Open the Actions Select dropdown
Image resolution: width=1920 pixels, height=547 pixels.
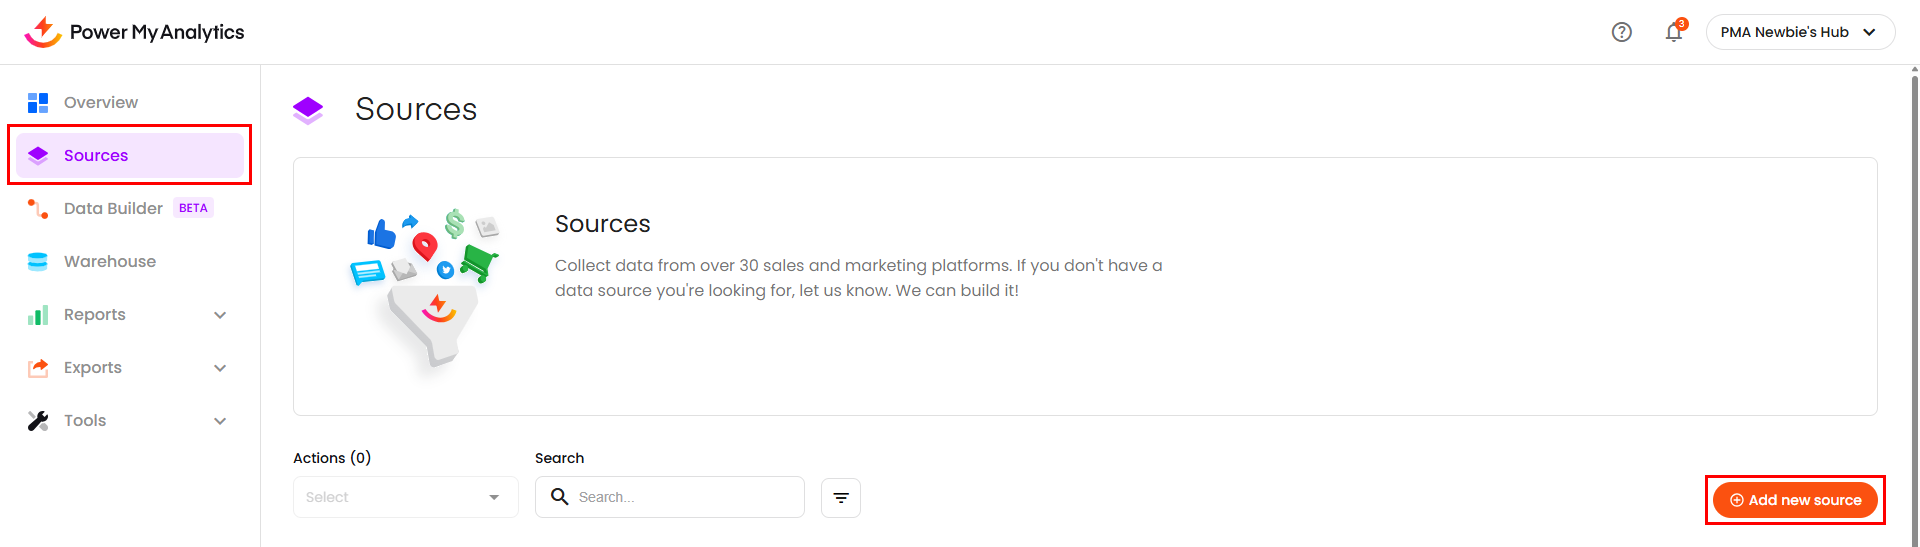(405, 497)
